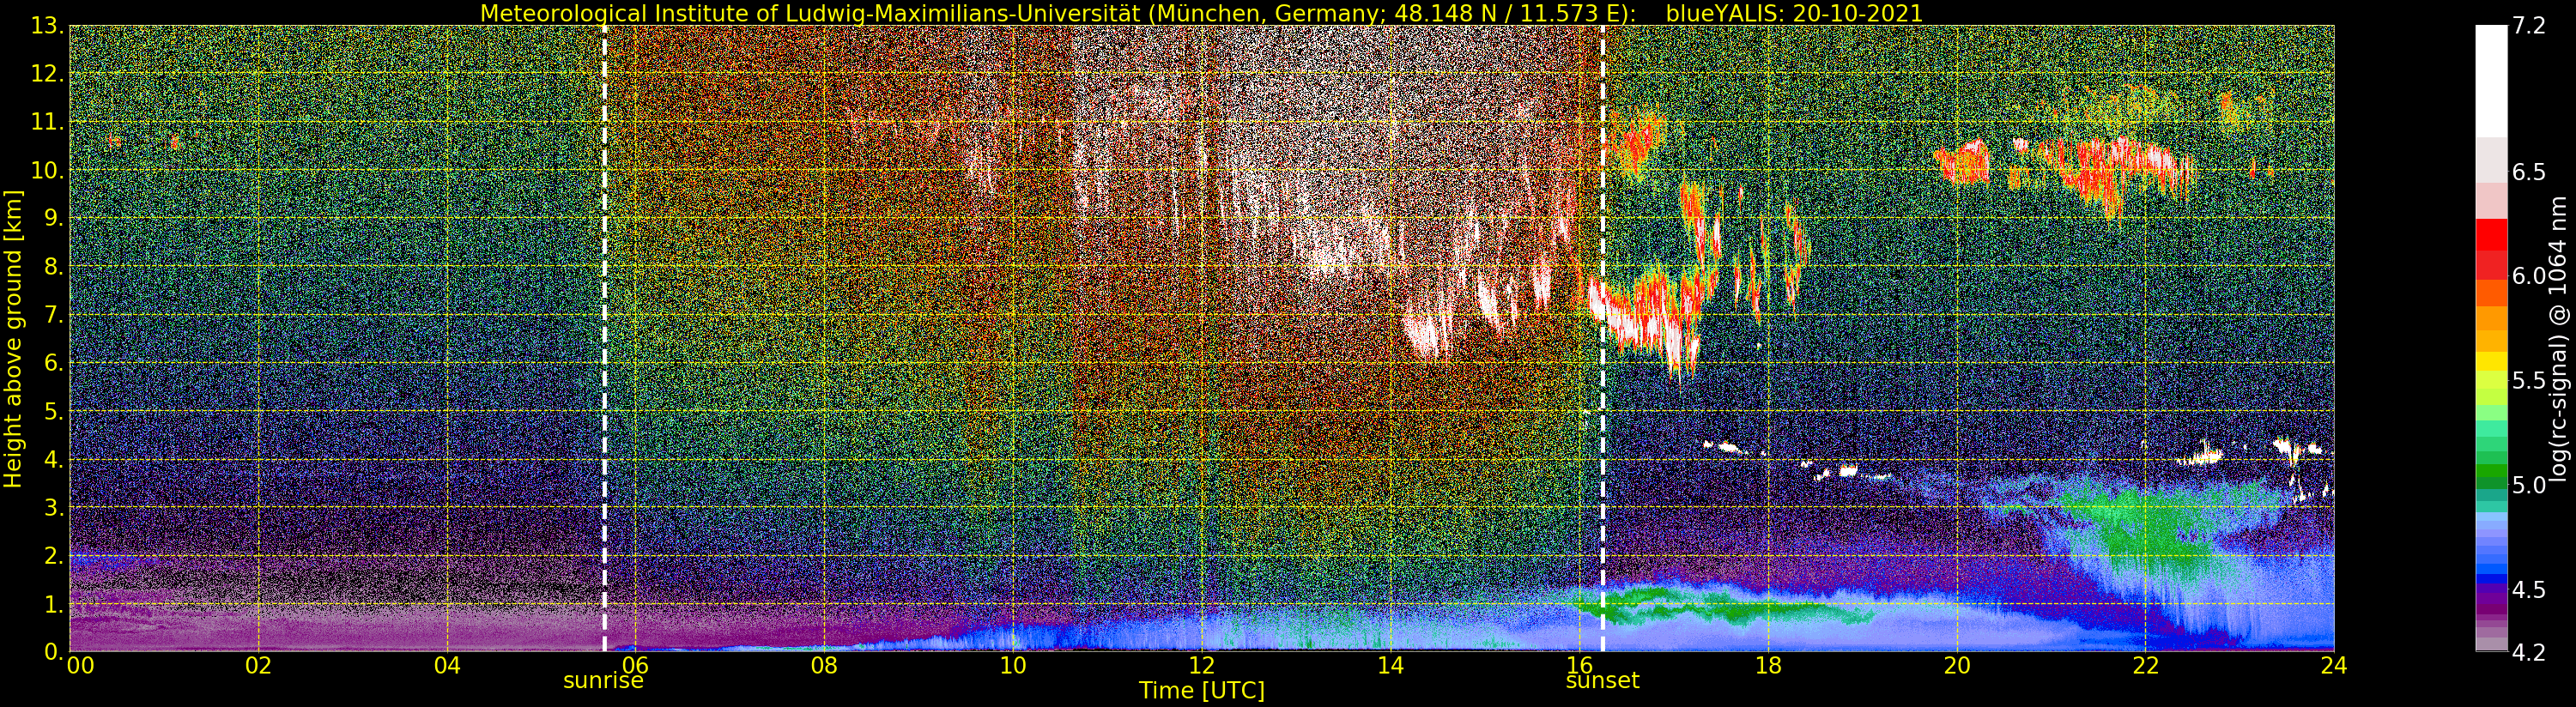The height and width of the screenshot is (707, 2576).
Task: Click the time axis tick '18'
Action: 1768,666
